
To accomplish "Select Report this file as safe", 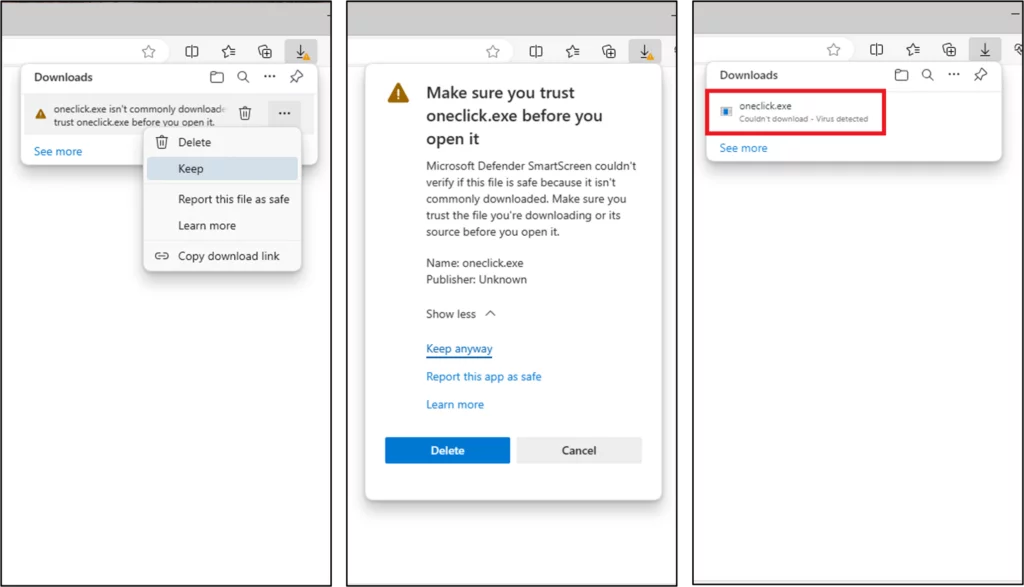I will [x=222, y=199].
